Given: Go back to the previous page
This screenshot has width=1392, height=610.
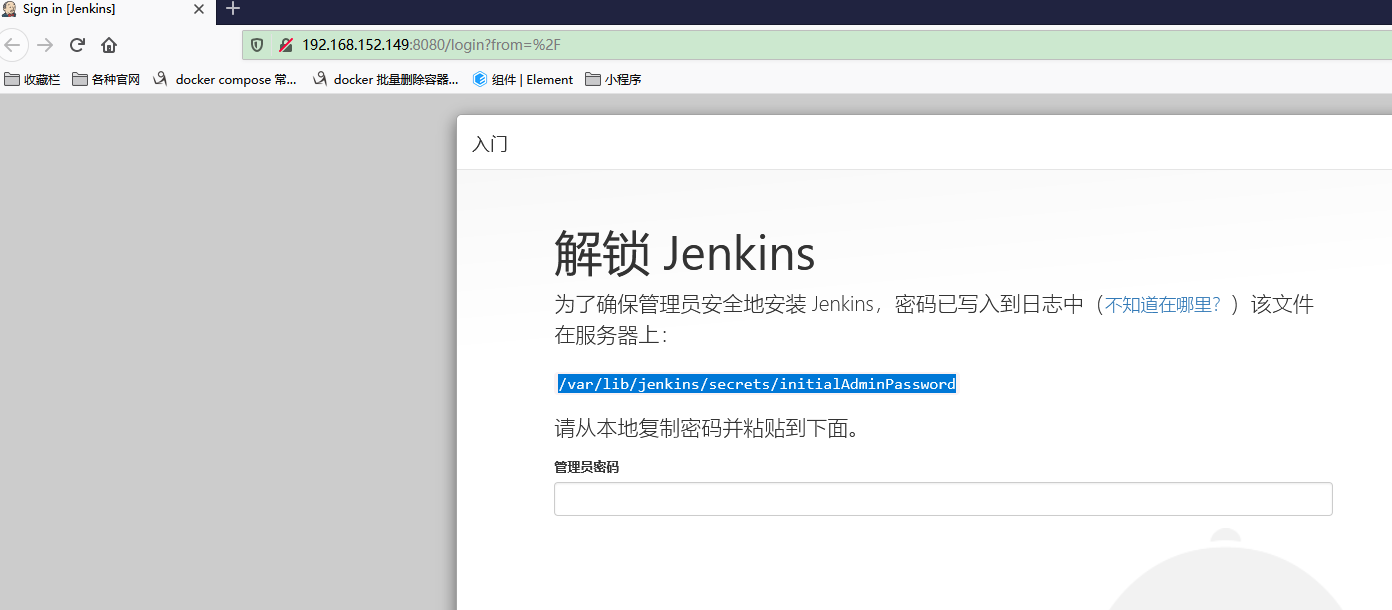Looking at the screenshot, I should [x=12, y=45].
